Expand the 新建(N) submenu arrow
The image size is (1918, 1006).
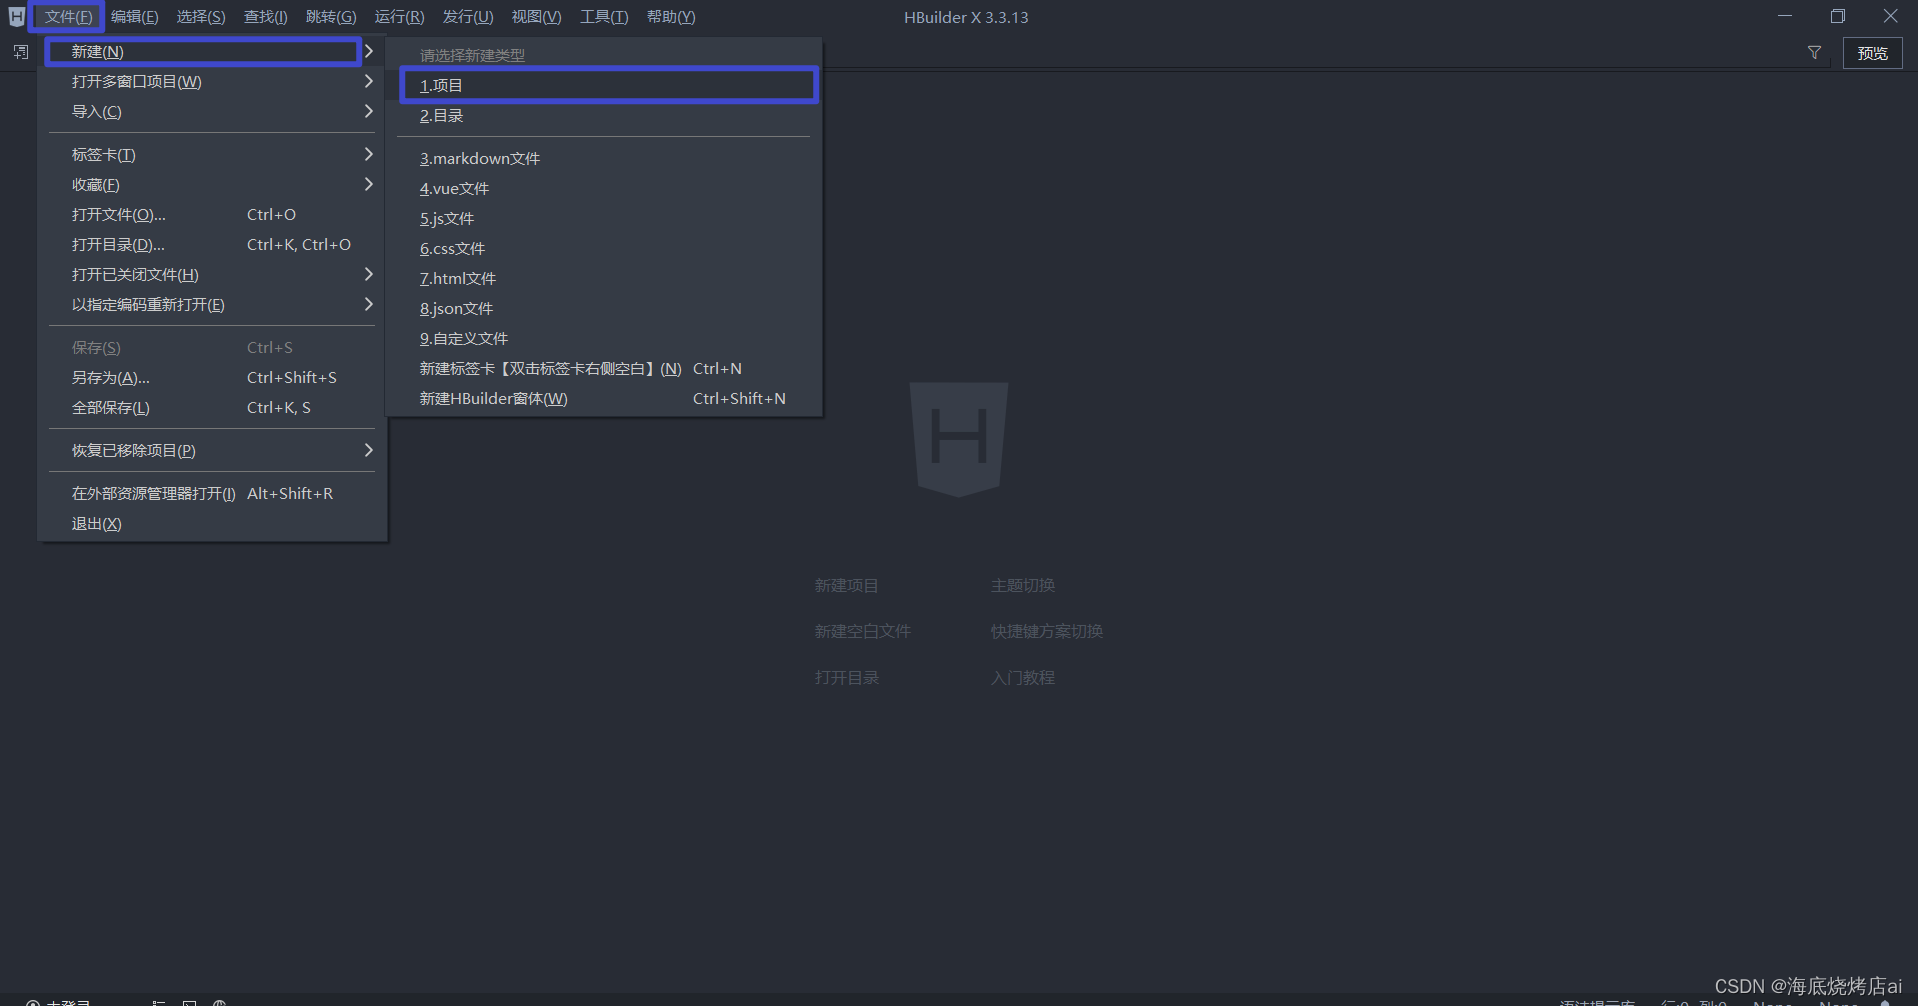tap(368, 51)
